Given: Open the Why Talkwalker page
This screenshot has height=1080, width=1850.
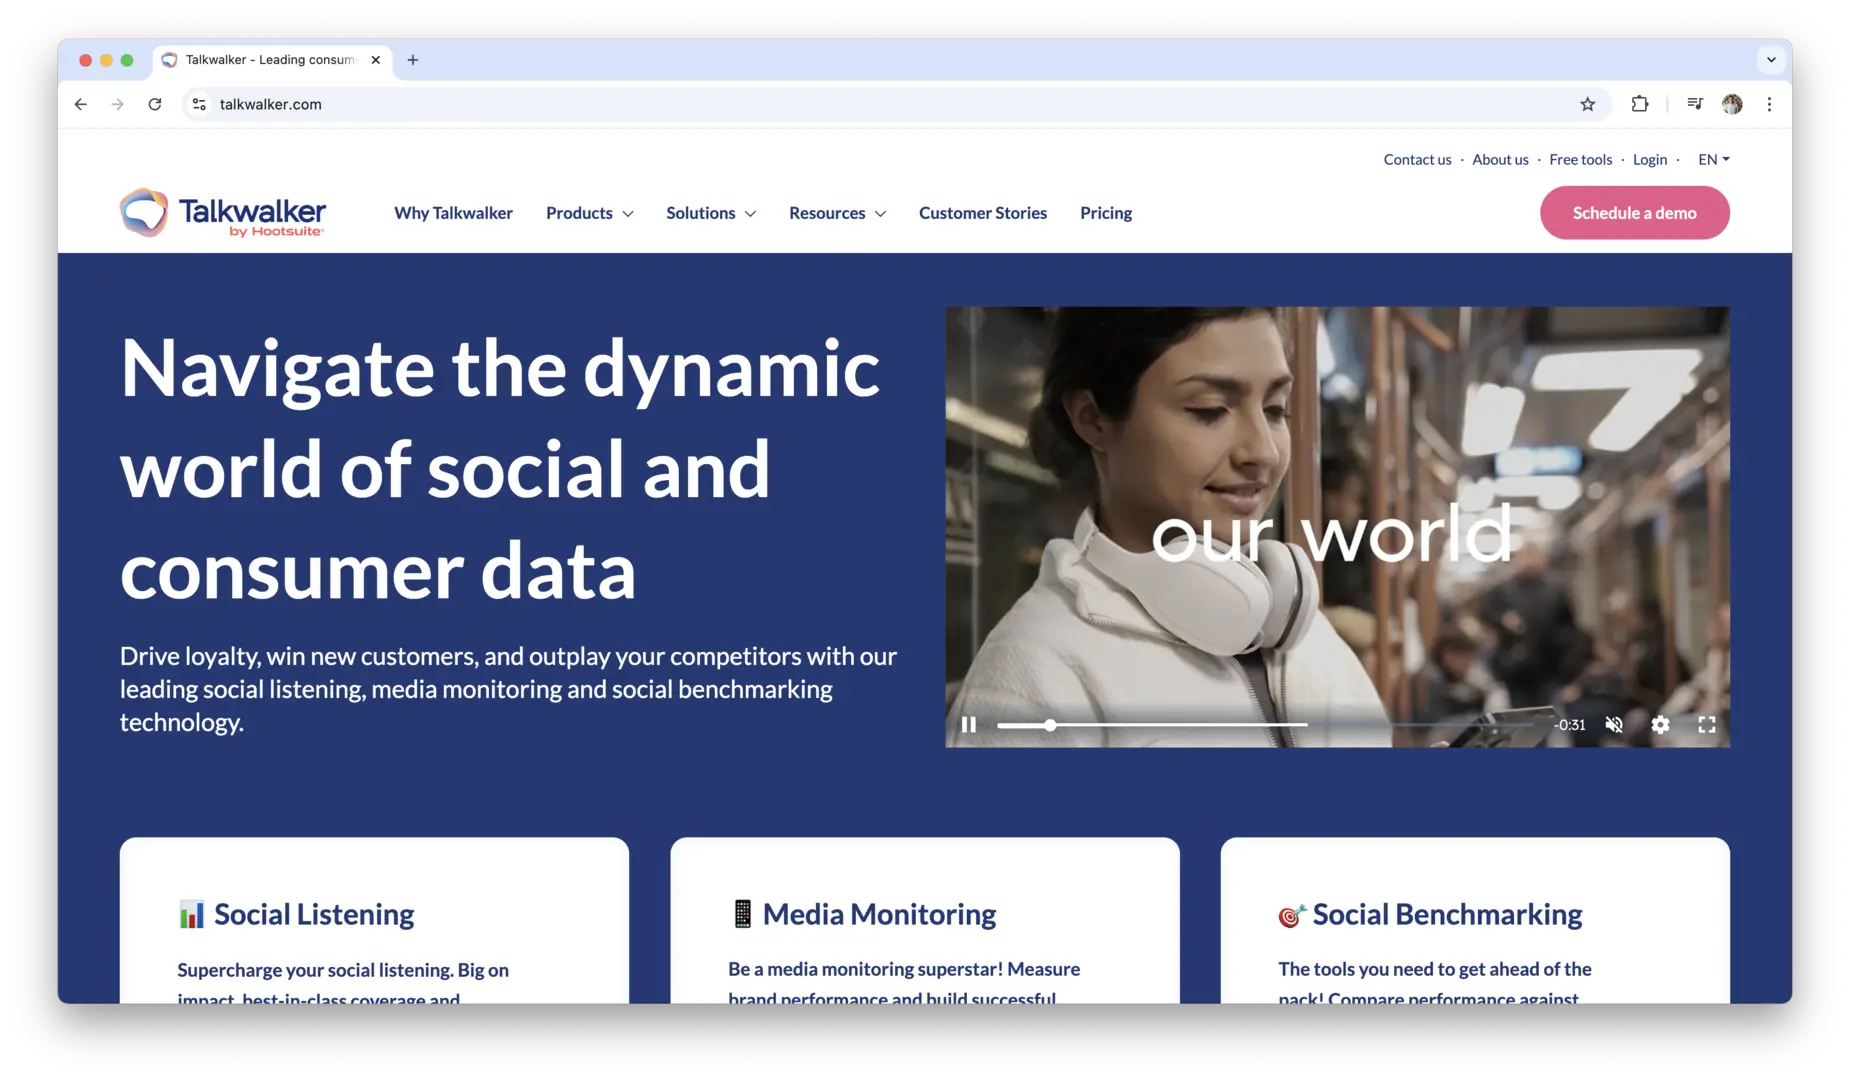Looking at the screenshot, I should pos(453,213).
